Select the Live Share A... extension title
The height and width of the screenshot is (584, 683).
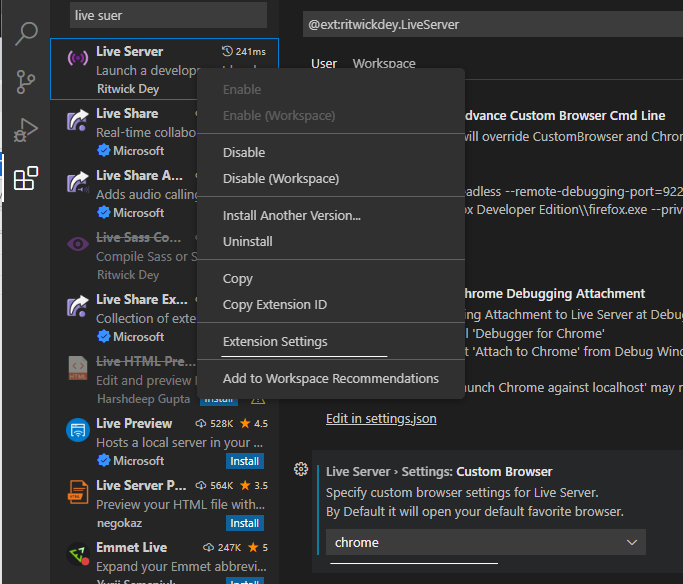pyautogui.click(x=139, y=176)
